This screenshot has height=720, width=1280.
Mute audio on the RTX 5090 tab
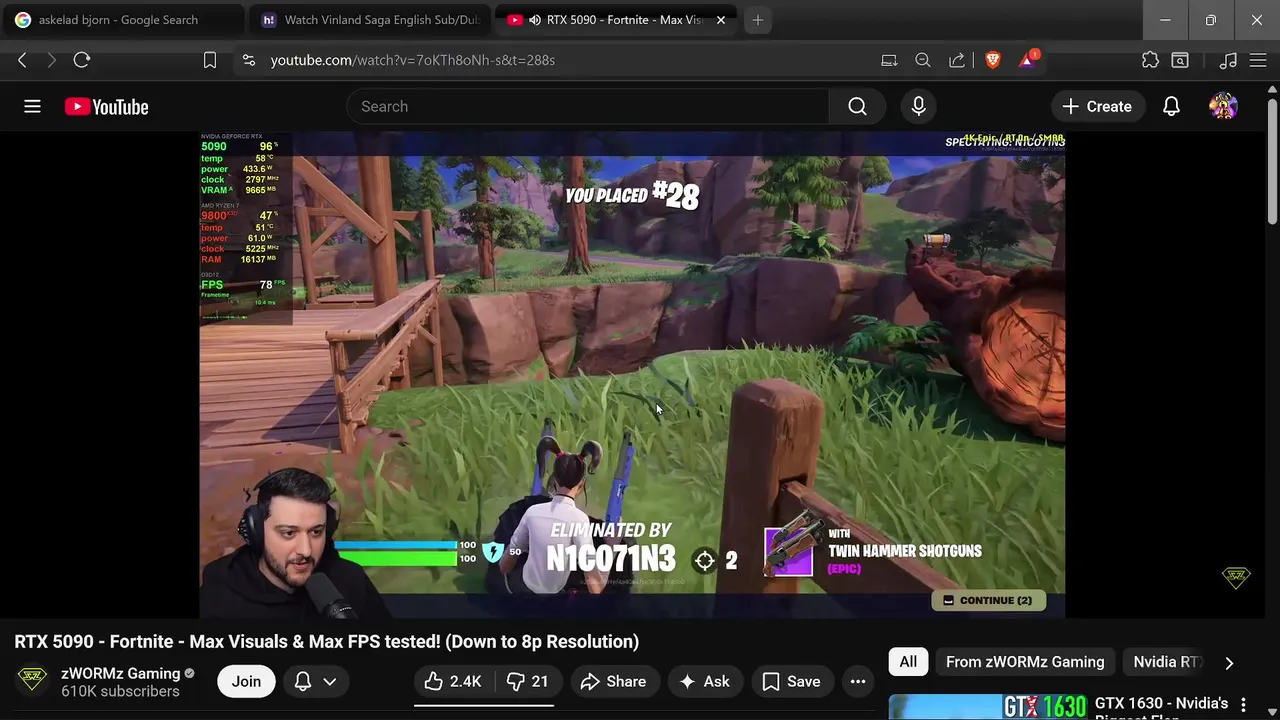click(535, 20)
